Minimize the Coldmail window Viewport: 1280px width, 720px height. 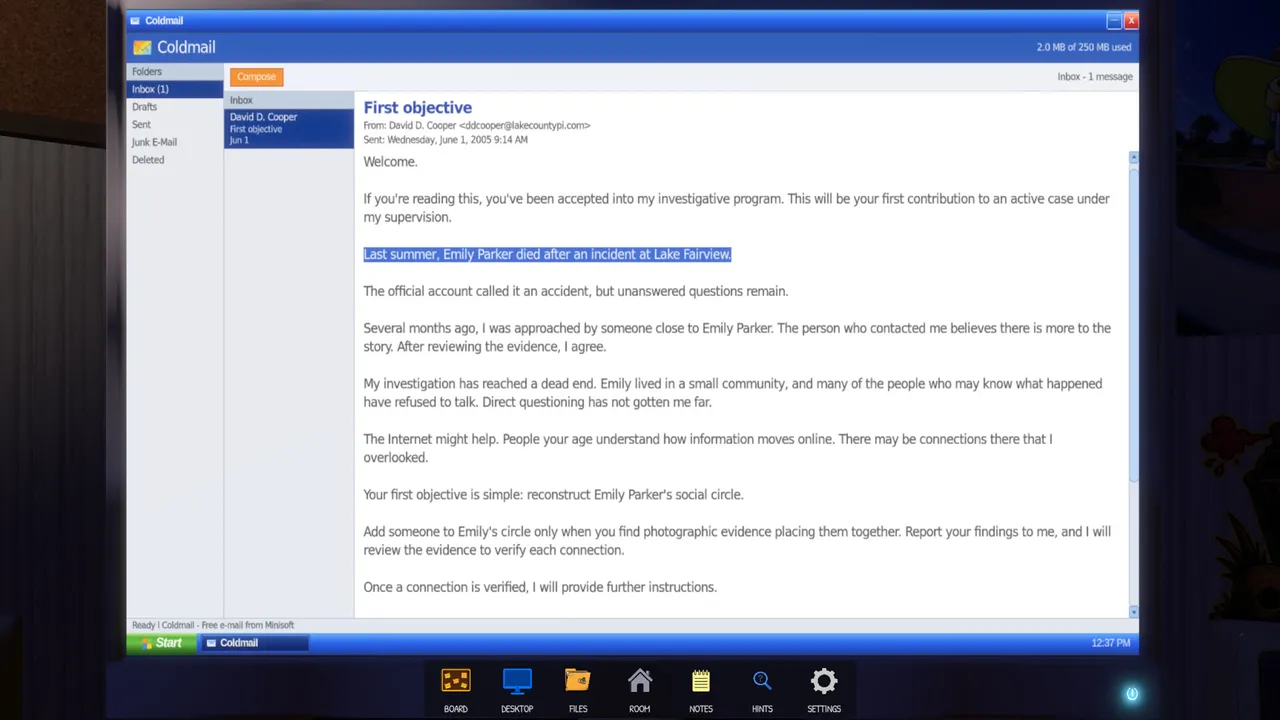pyautogui.click(x=1114, y=21)
